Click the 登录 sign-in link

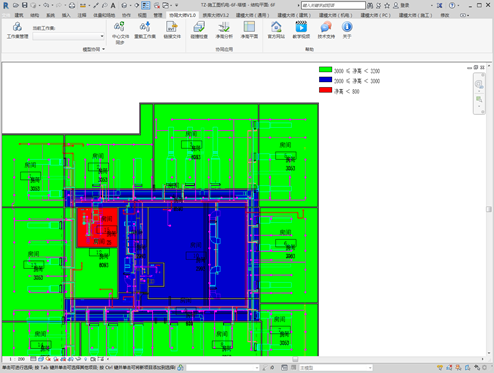point(405,5)
